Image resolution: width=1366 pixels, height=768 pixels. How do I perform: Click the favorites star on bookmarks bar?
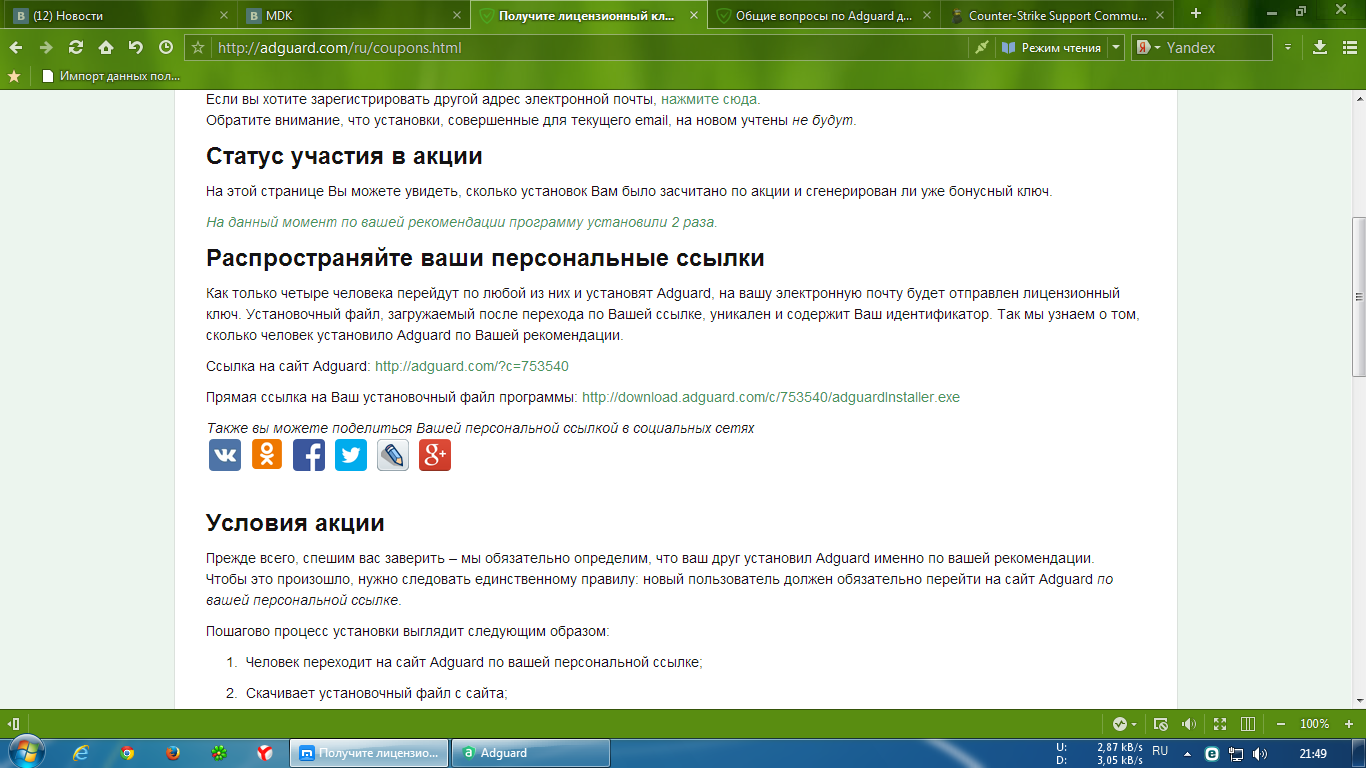click(x=14, y=75)
